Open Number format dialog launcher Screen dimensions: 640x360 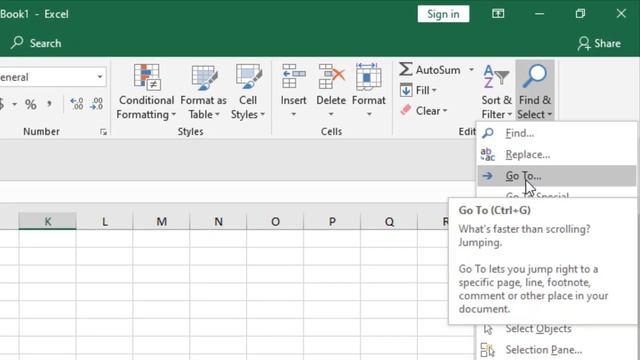(103, 132)
